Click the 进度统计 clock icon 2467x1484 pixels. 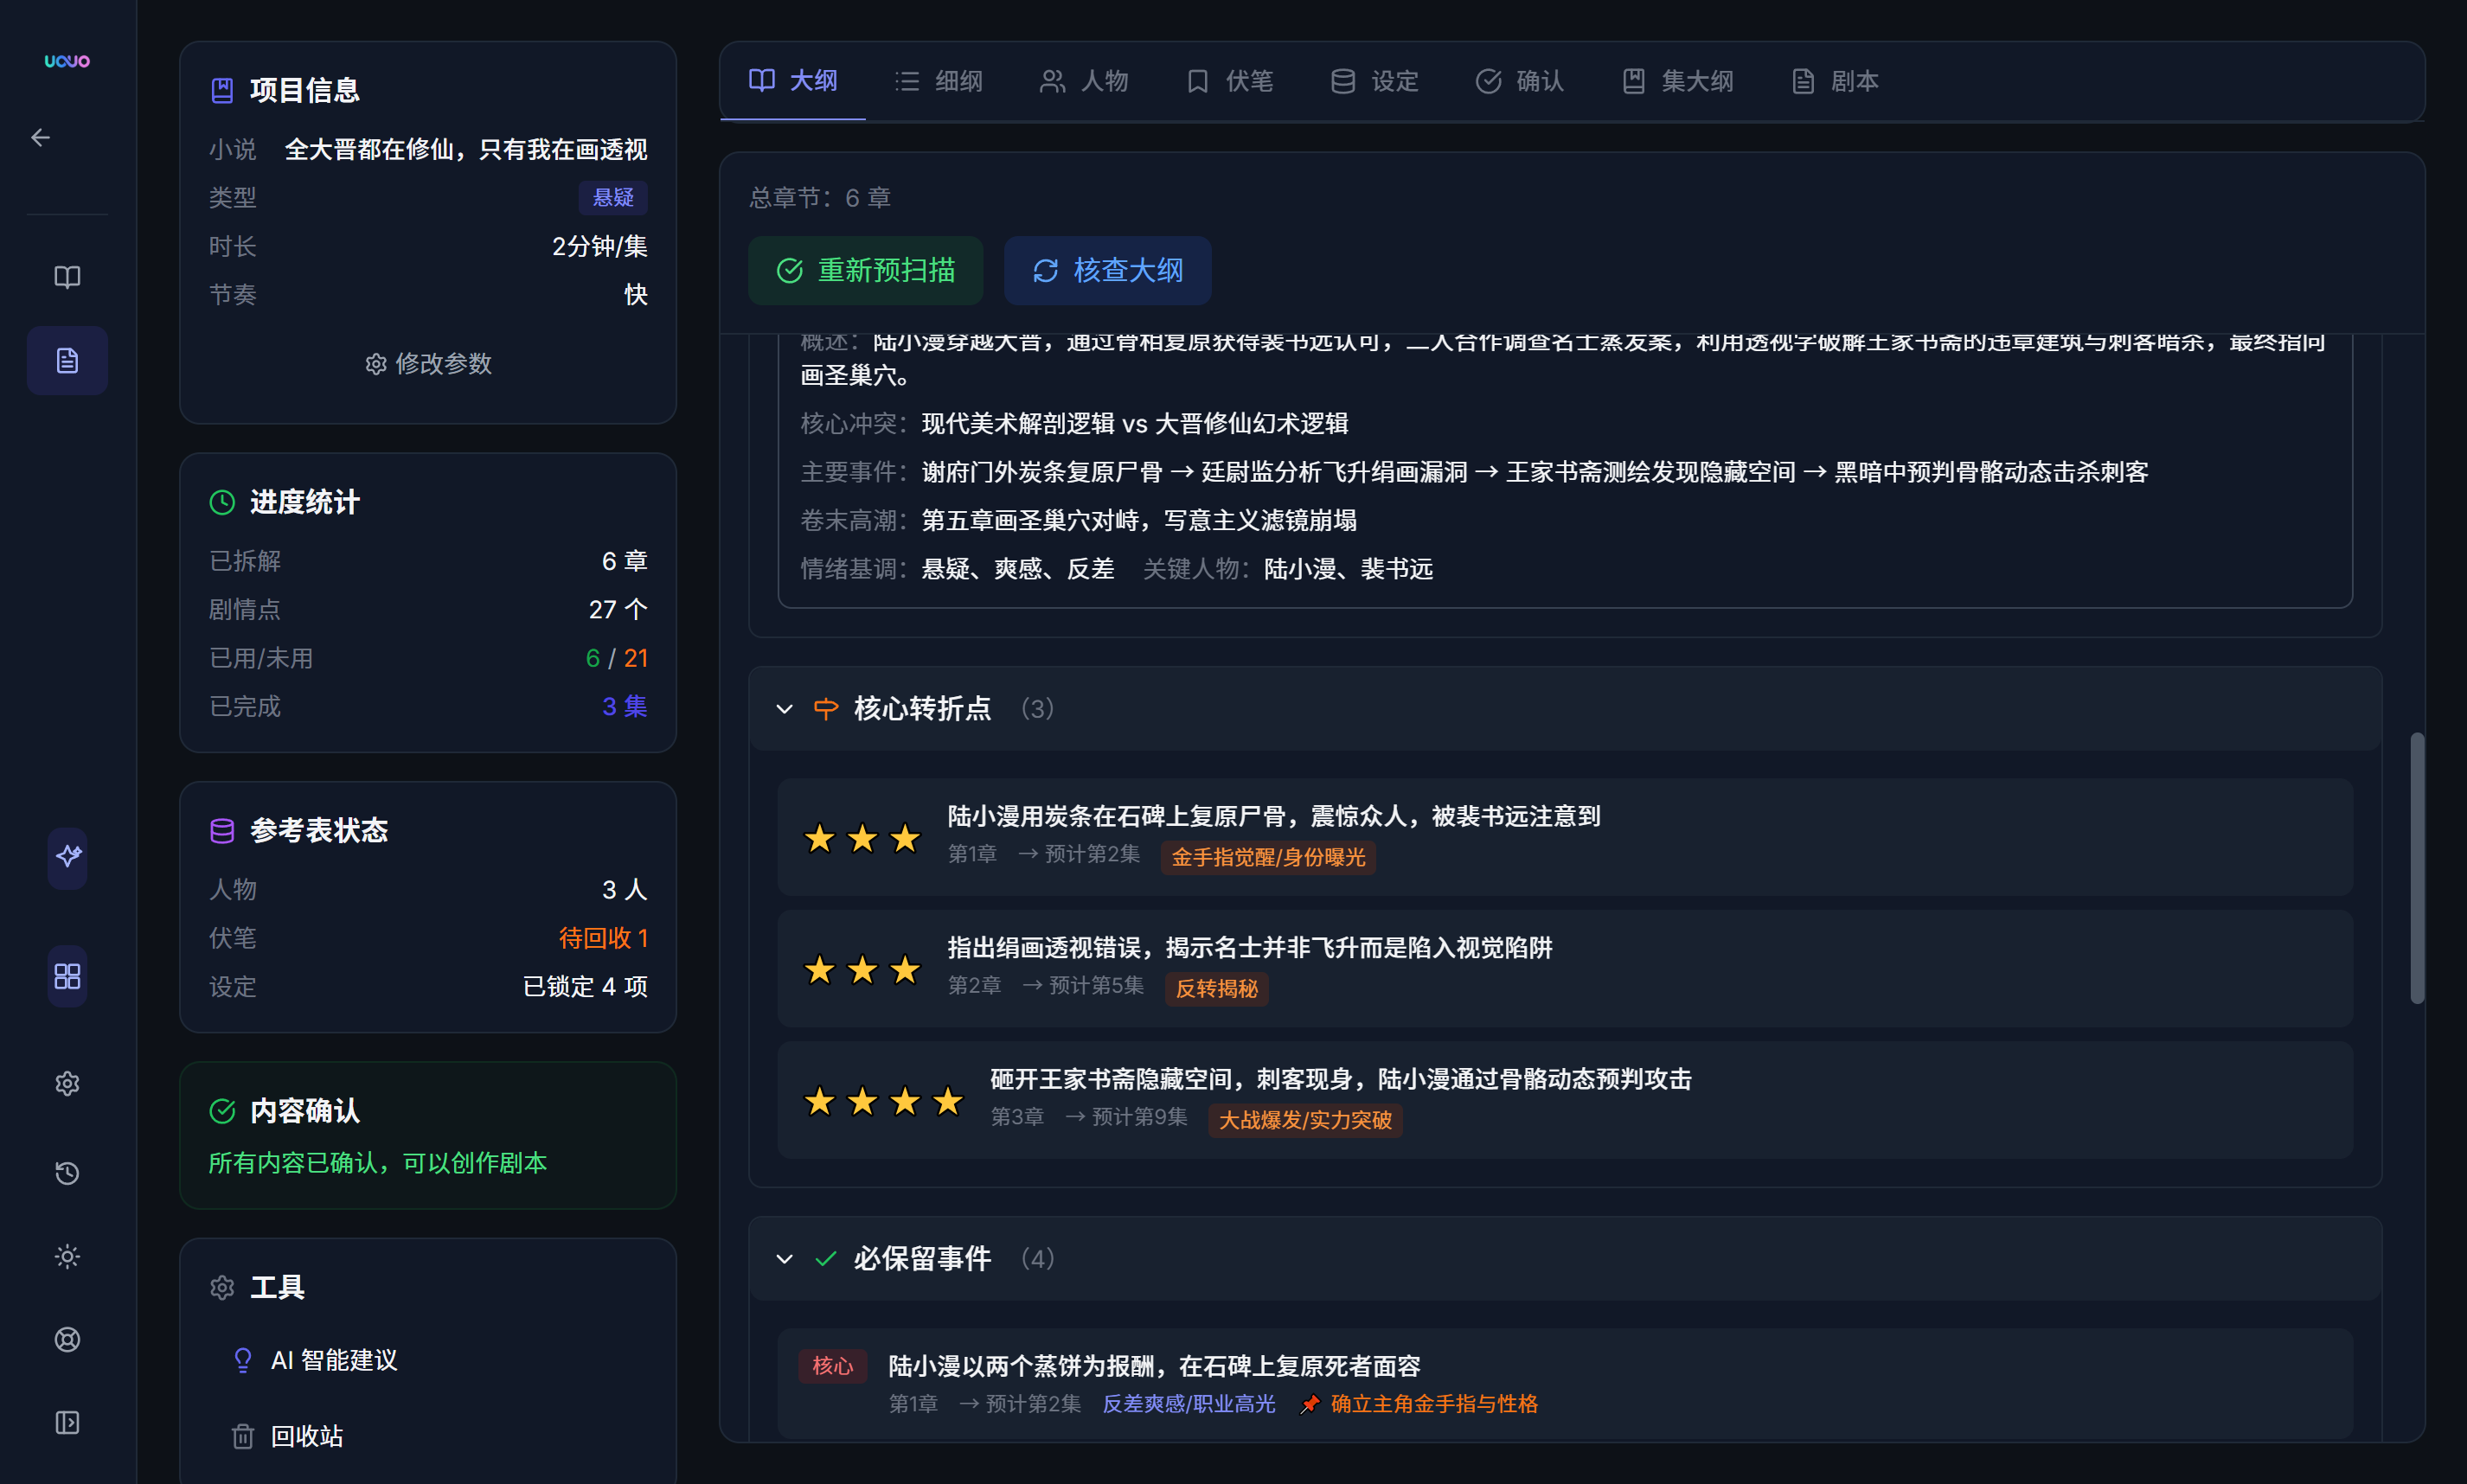[222, 502]
